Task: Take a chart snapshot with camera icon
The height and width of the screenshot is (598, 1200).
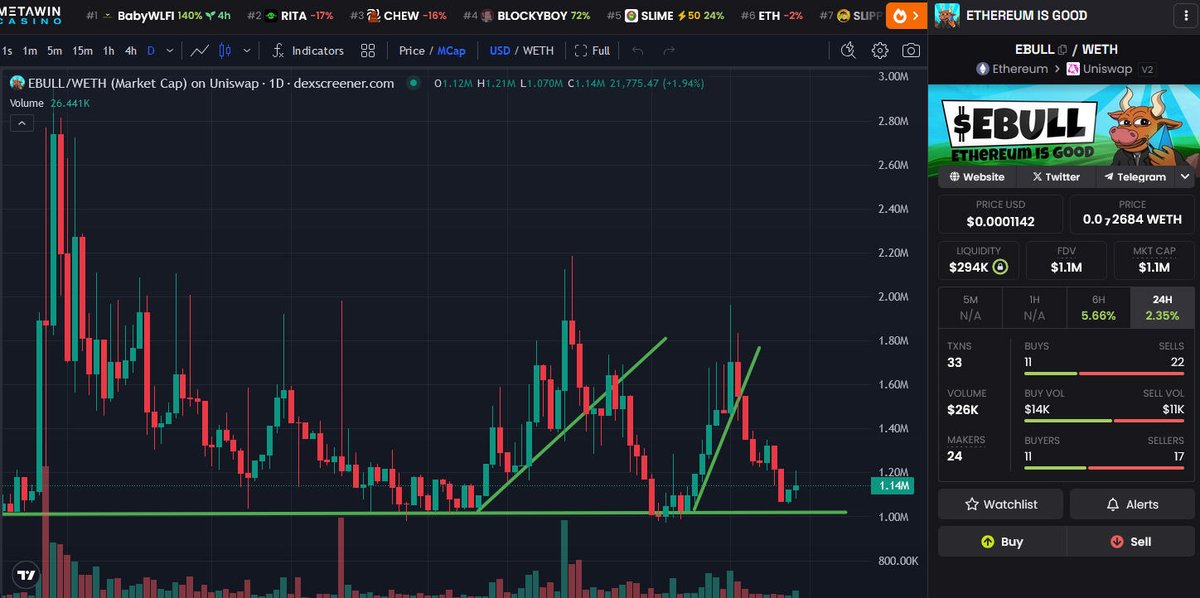Action: [x=911, y=50]
